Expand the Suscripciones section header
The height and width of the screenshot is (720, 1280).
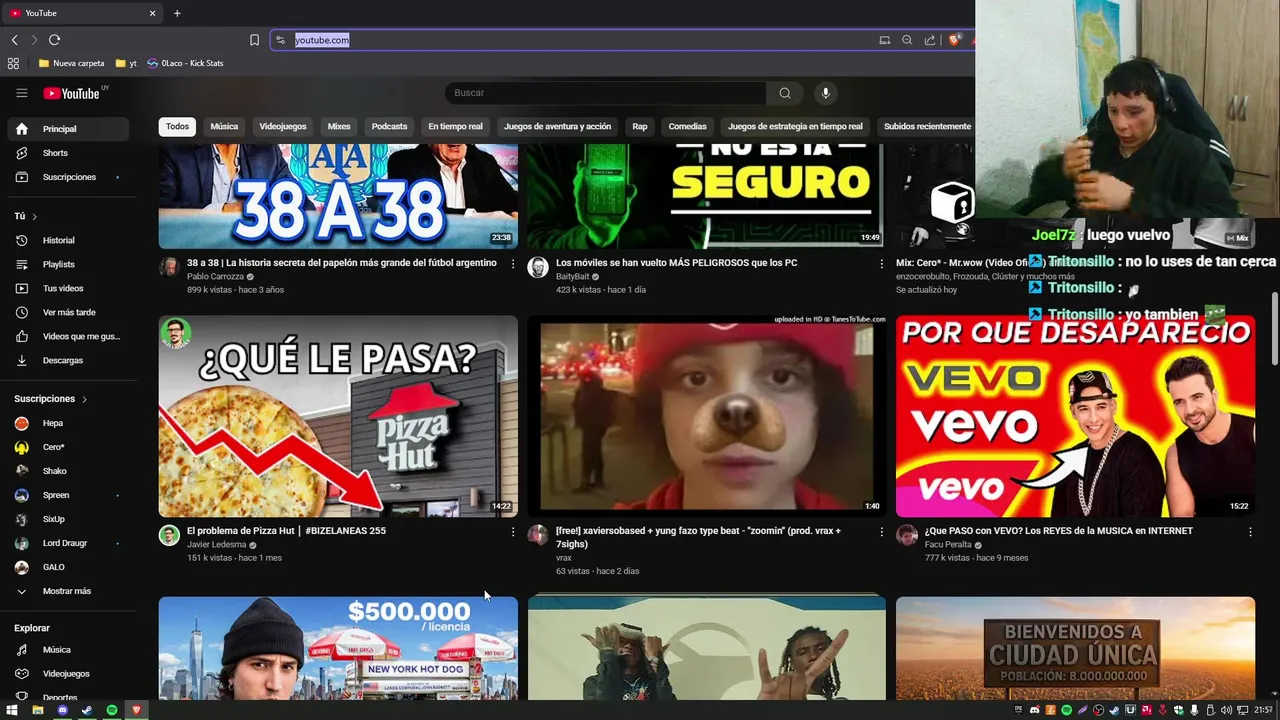51,399
